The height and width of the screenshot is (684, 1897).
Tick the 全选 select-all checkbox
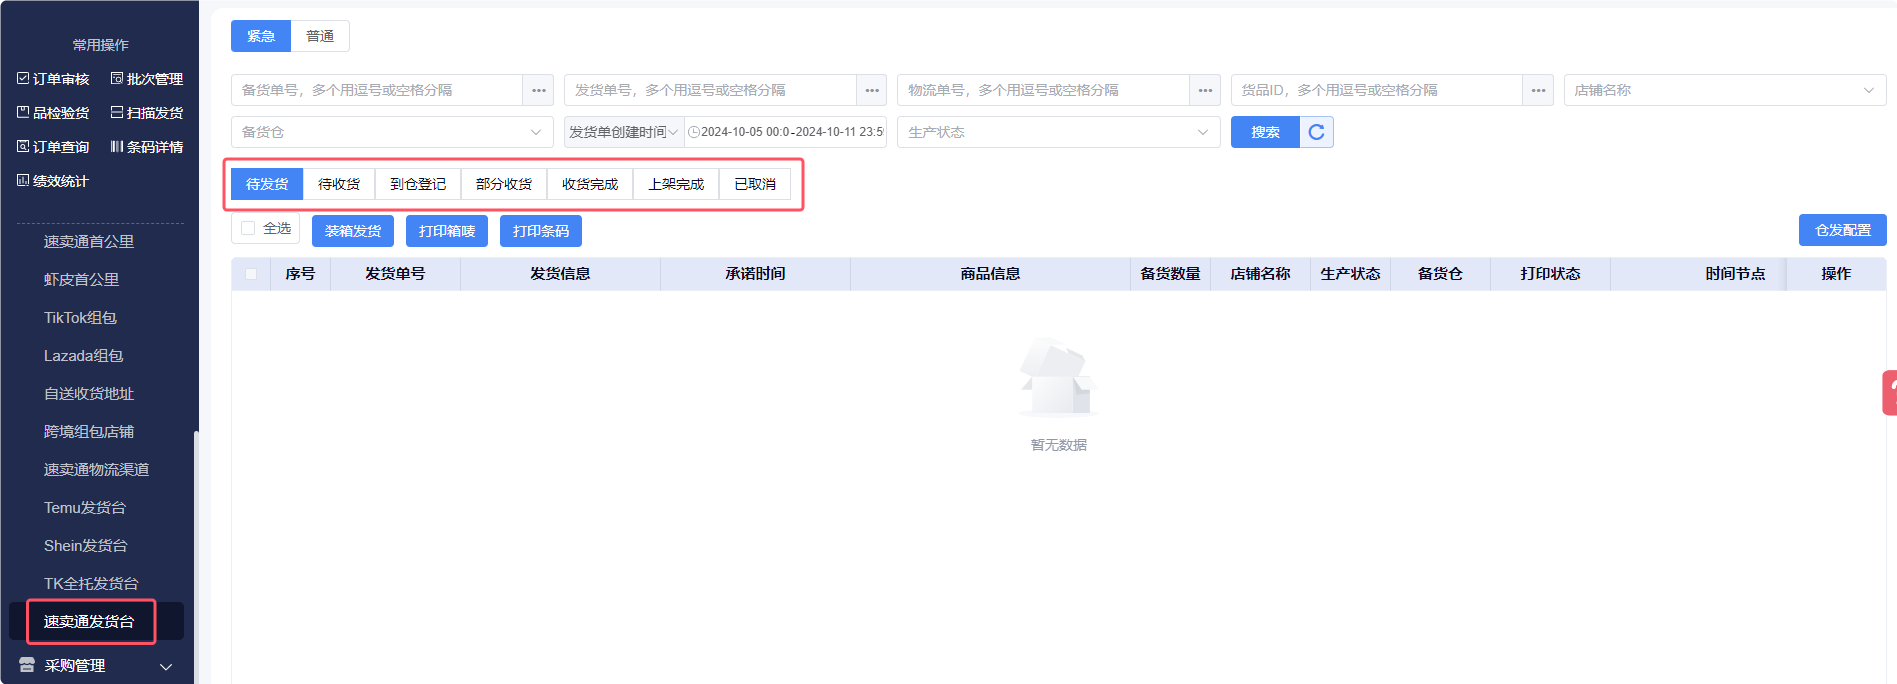(248, 228)
